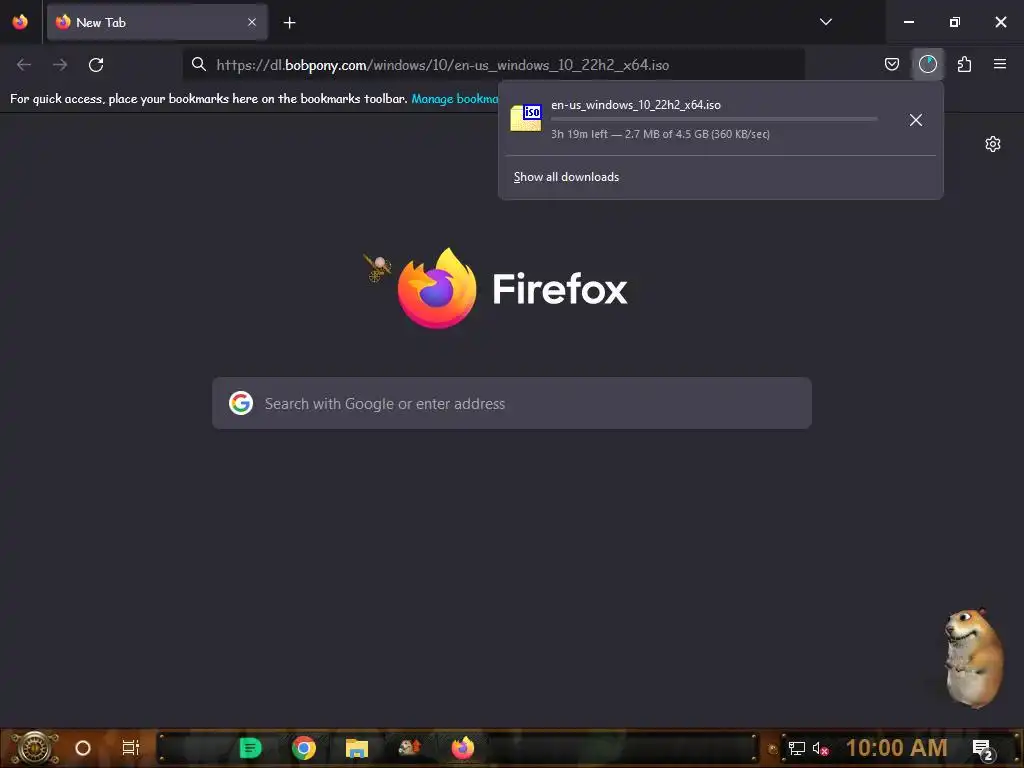Click the Firefox logo on new tab

[437, 288]
